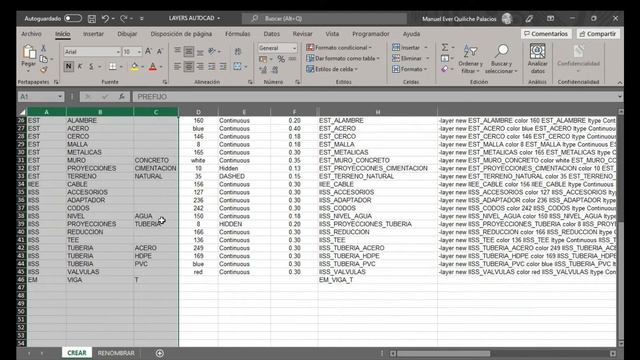The width and height of the screenshot is (640, 360).
Task: Click the wrap text icon
Action: click(238, 51)
